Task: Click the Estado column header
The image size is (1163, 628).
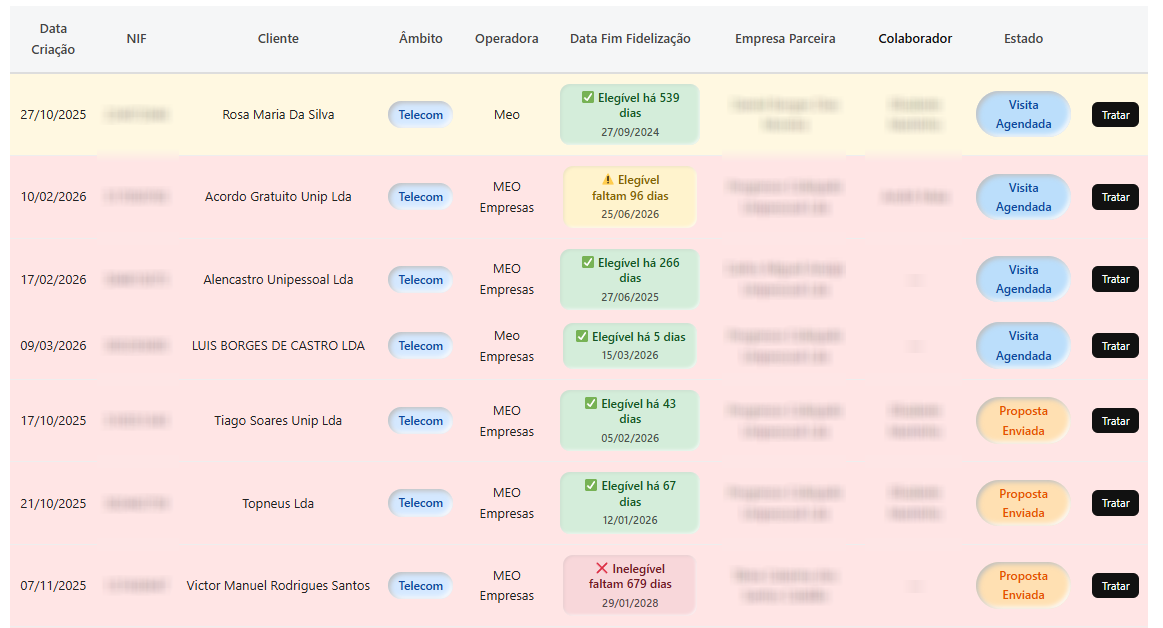Action: [1023, 39]
